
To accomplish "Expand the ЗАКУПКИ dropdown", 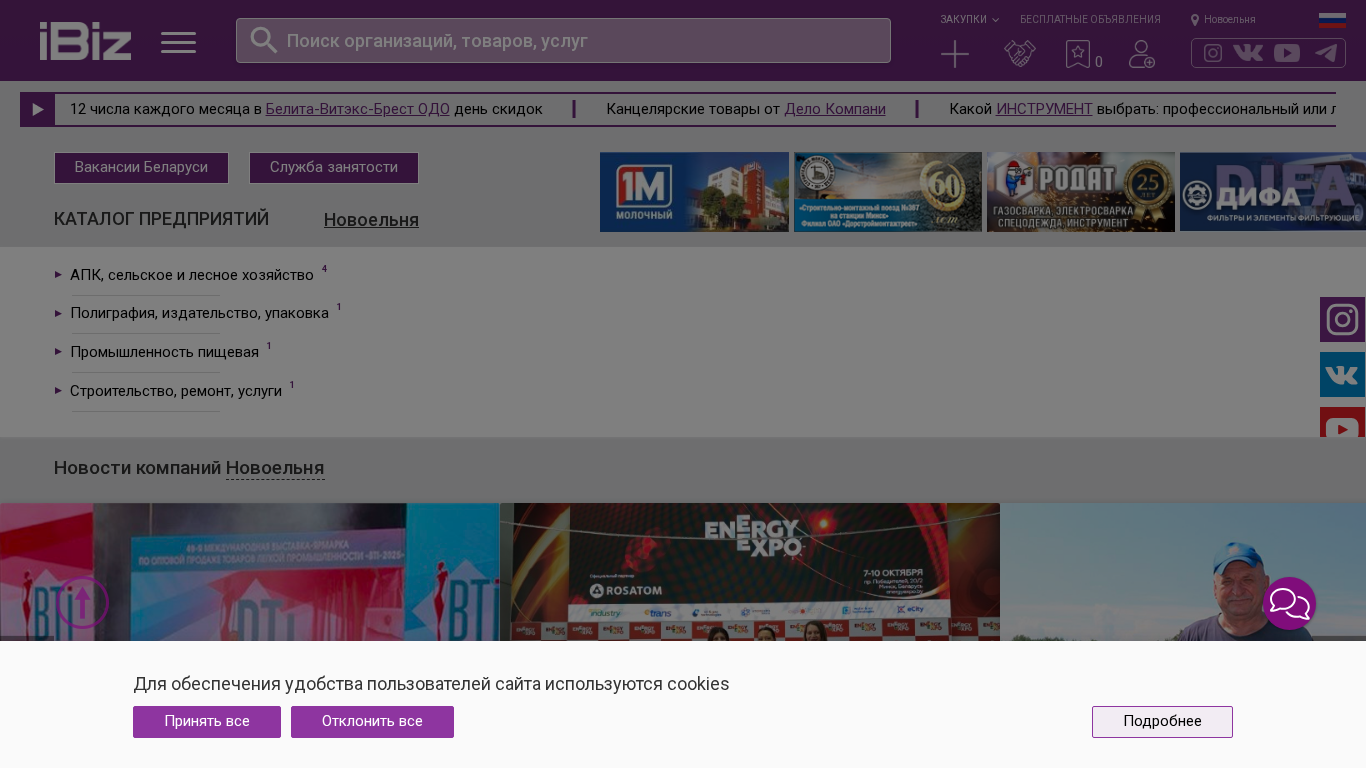I will pyautogui.click(x=969, y=19).
